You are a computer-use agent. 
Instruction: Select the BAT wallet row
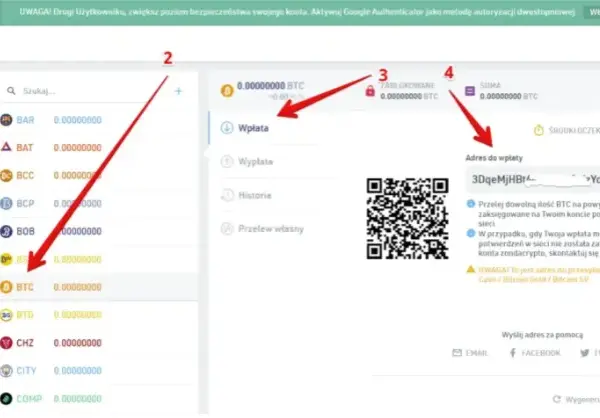[99, 147]
